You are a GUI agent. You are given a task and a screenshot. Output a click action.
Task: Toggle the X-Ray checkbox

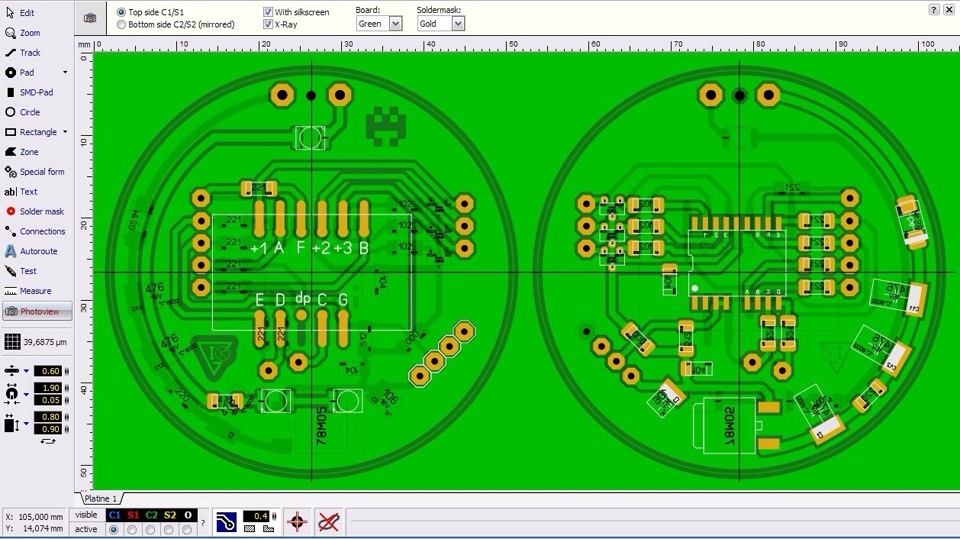point(268,24)
